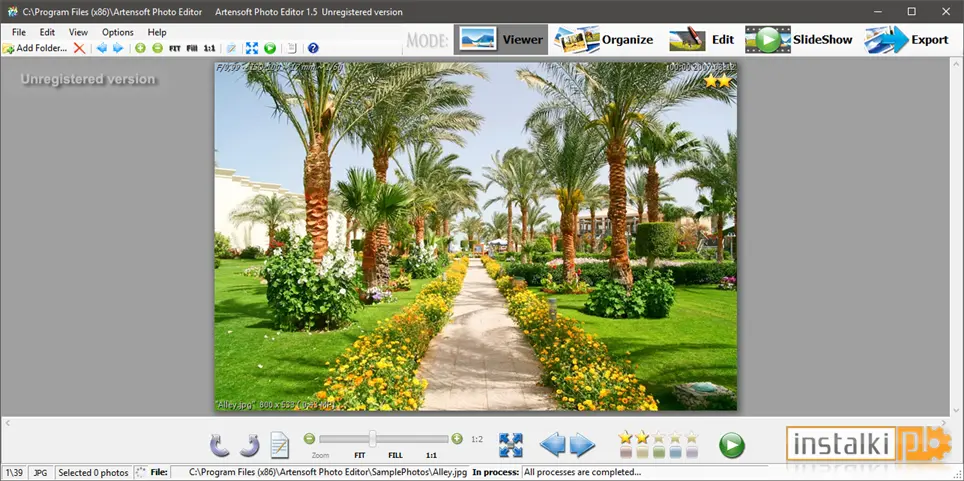Rotate photo counterclockwise with bottom panel arrow

(219, 445)
